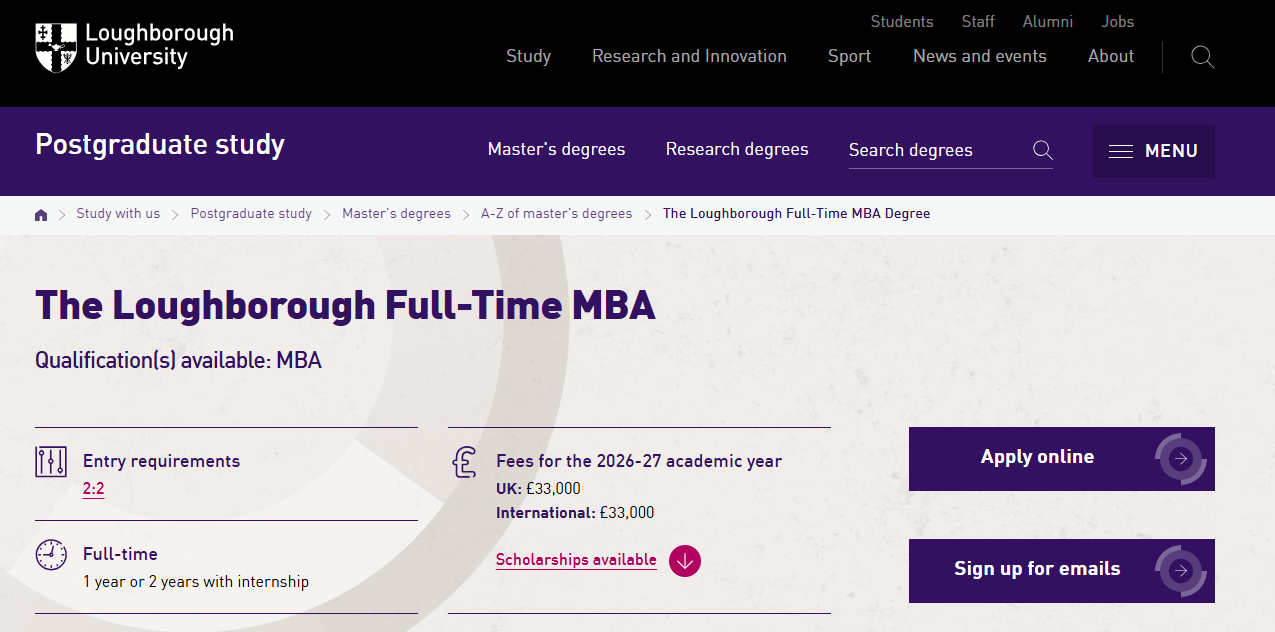Click the entry requirements sliders icon
The height and width of the screenshot is (632, 1275).
point(51,461)
